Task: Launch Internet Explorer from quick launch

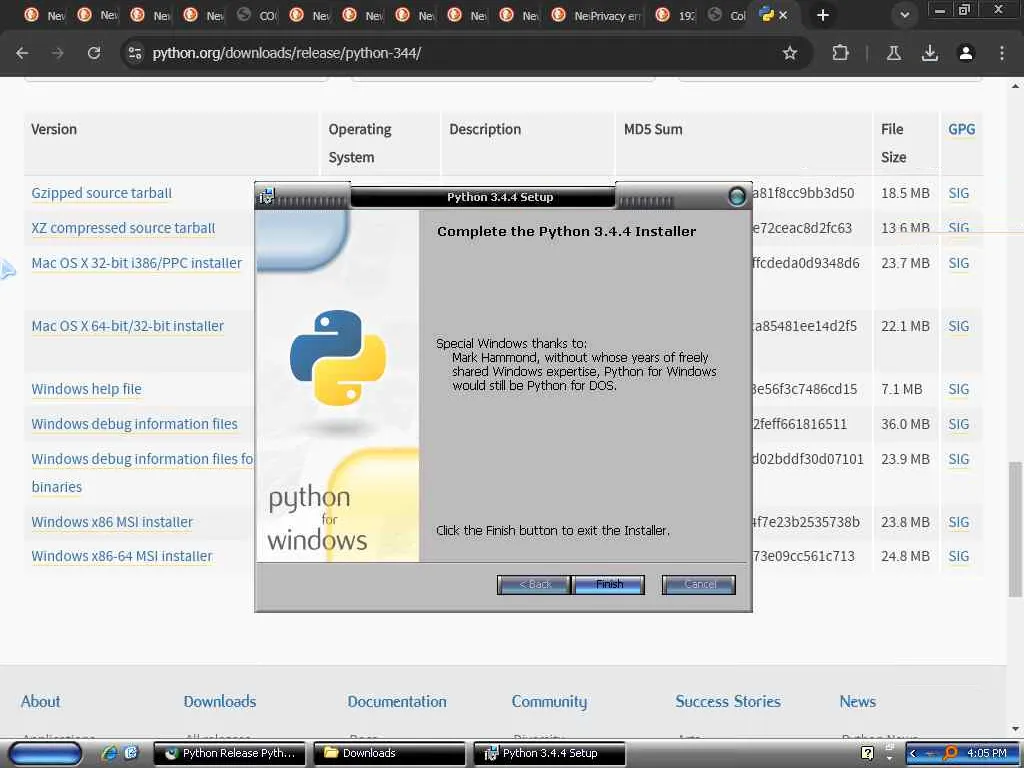Action: coord(110,753)
